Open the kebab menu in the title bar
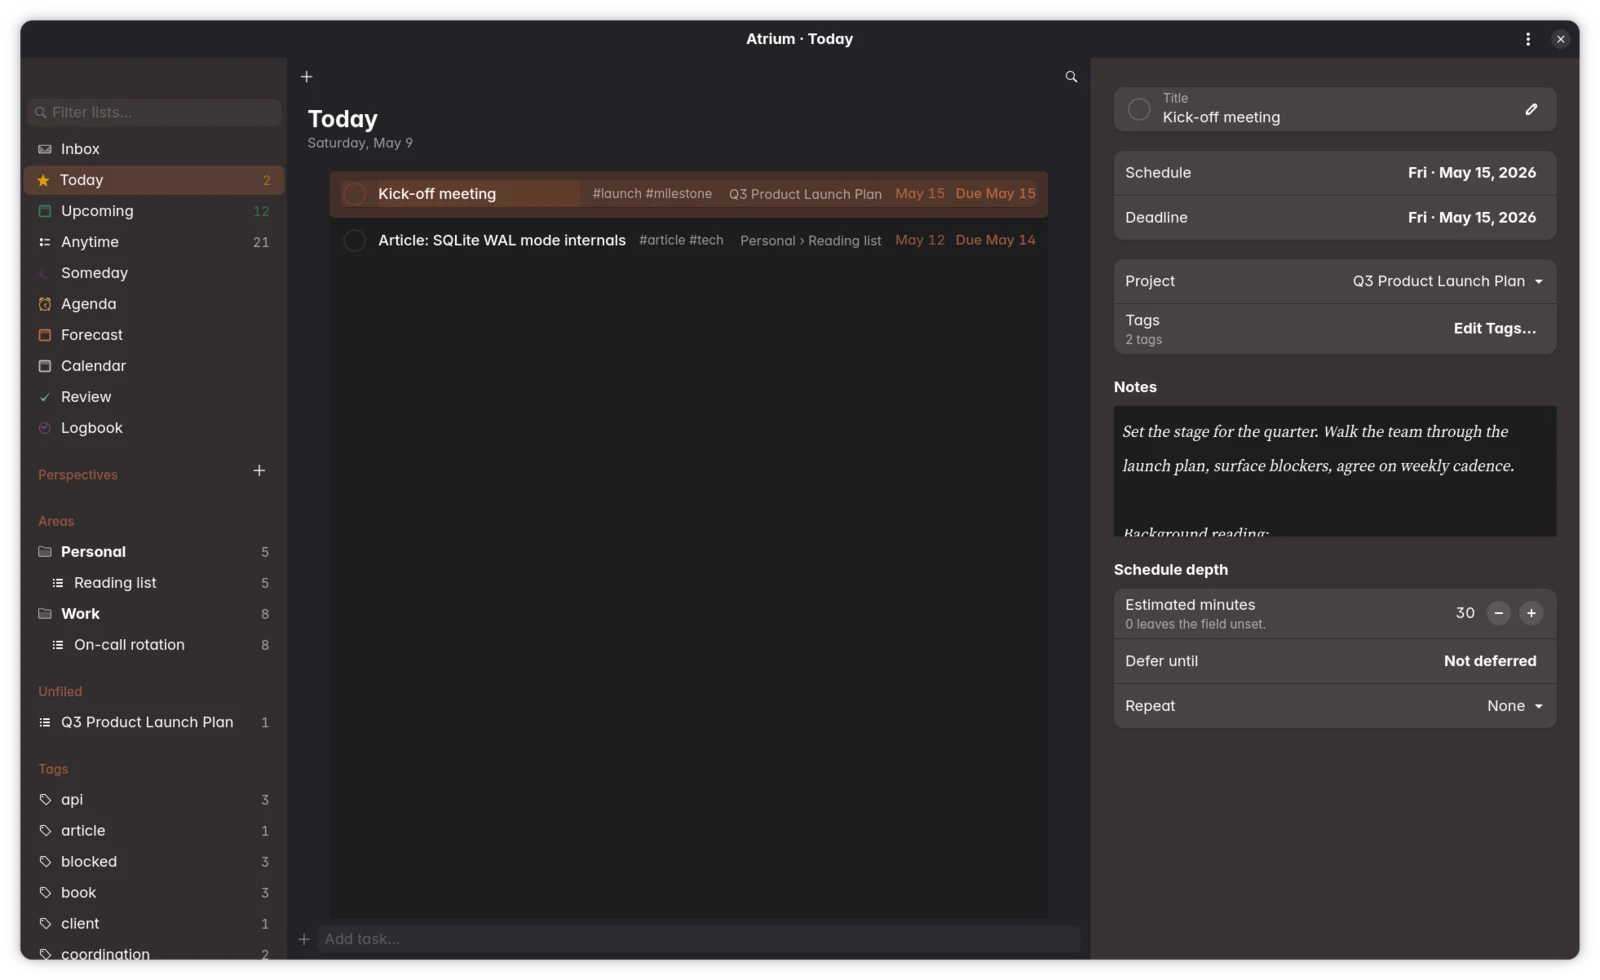 click(x=1527, y=39)
